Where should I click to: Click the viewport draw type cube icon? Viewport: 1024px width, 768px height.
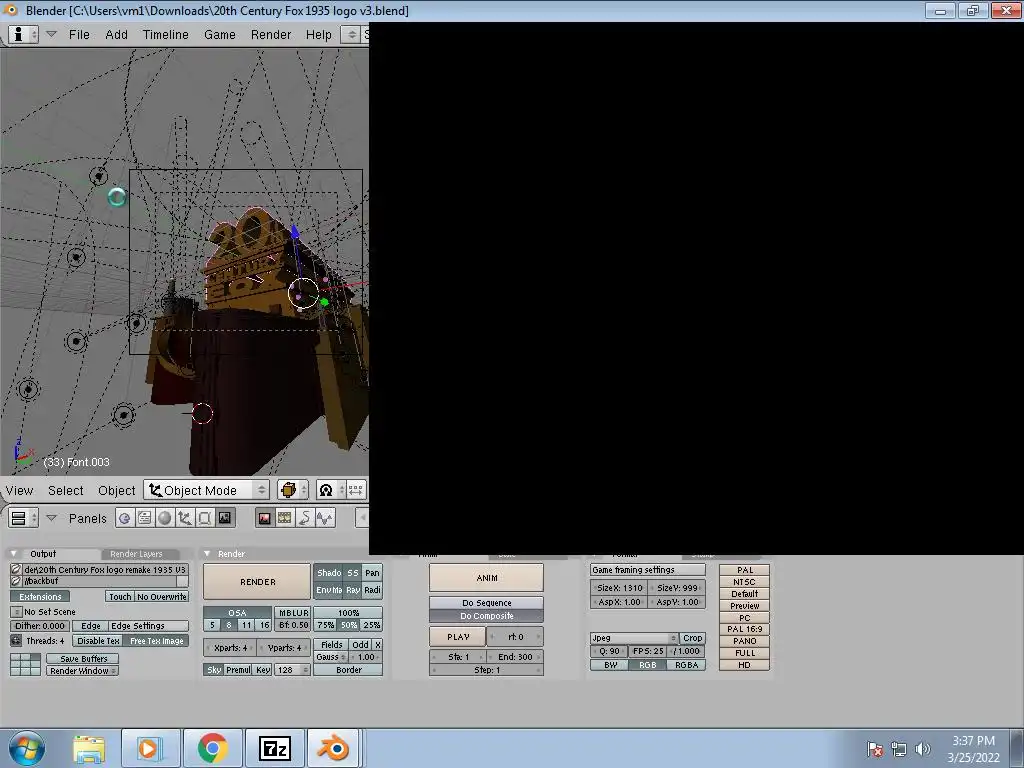pos(292,490)
